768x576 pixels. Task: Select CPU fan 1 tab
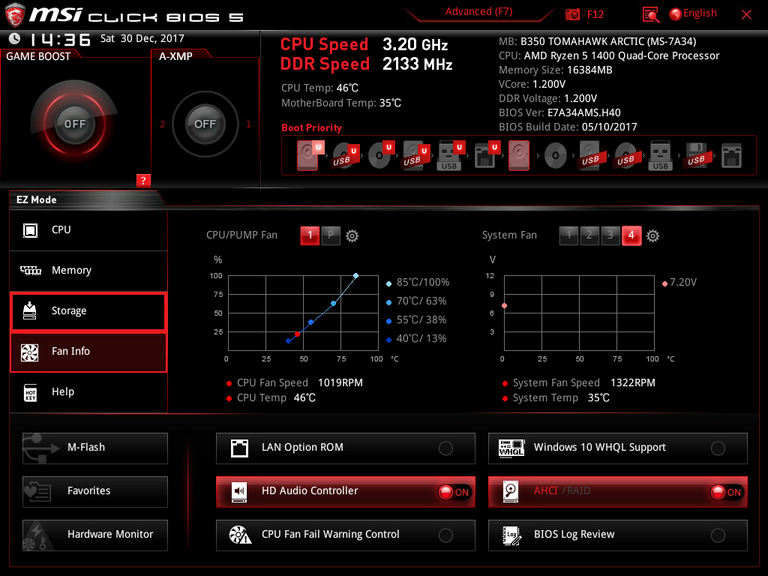pos(310,236)
